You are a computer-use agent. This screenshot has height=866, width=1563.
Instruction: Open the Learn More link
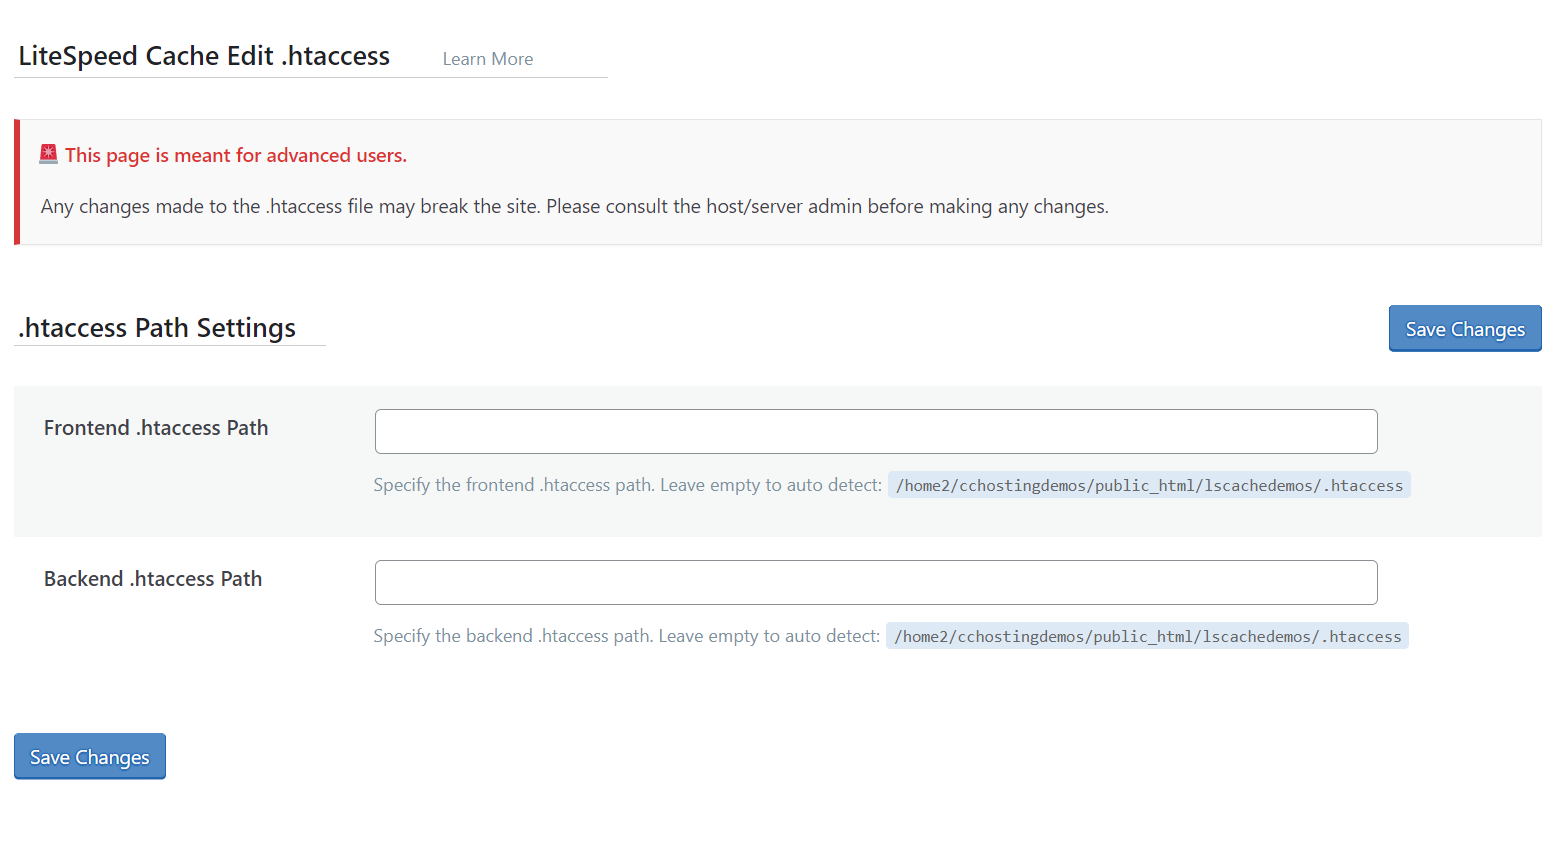pyautogui.click(x=487, y=59)
